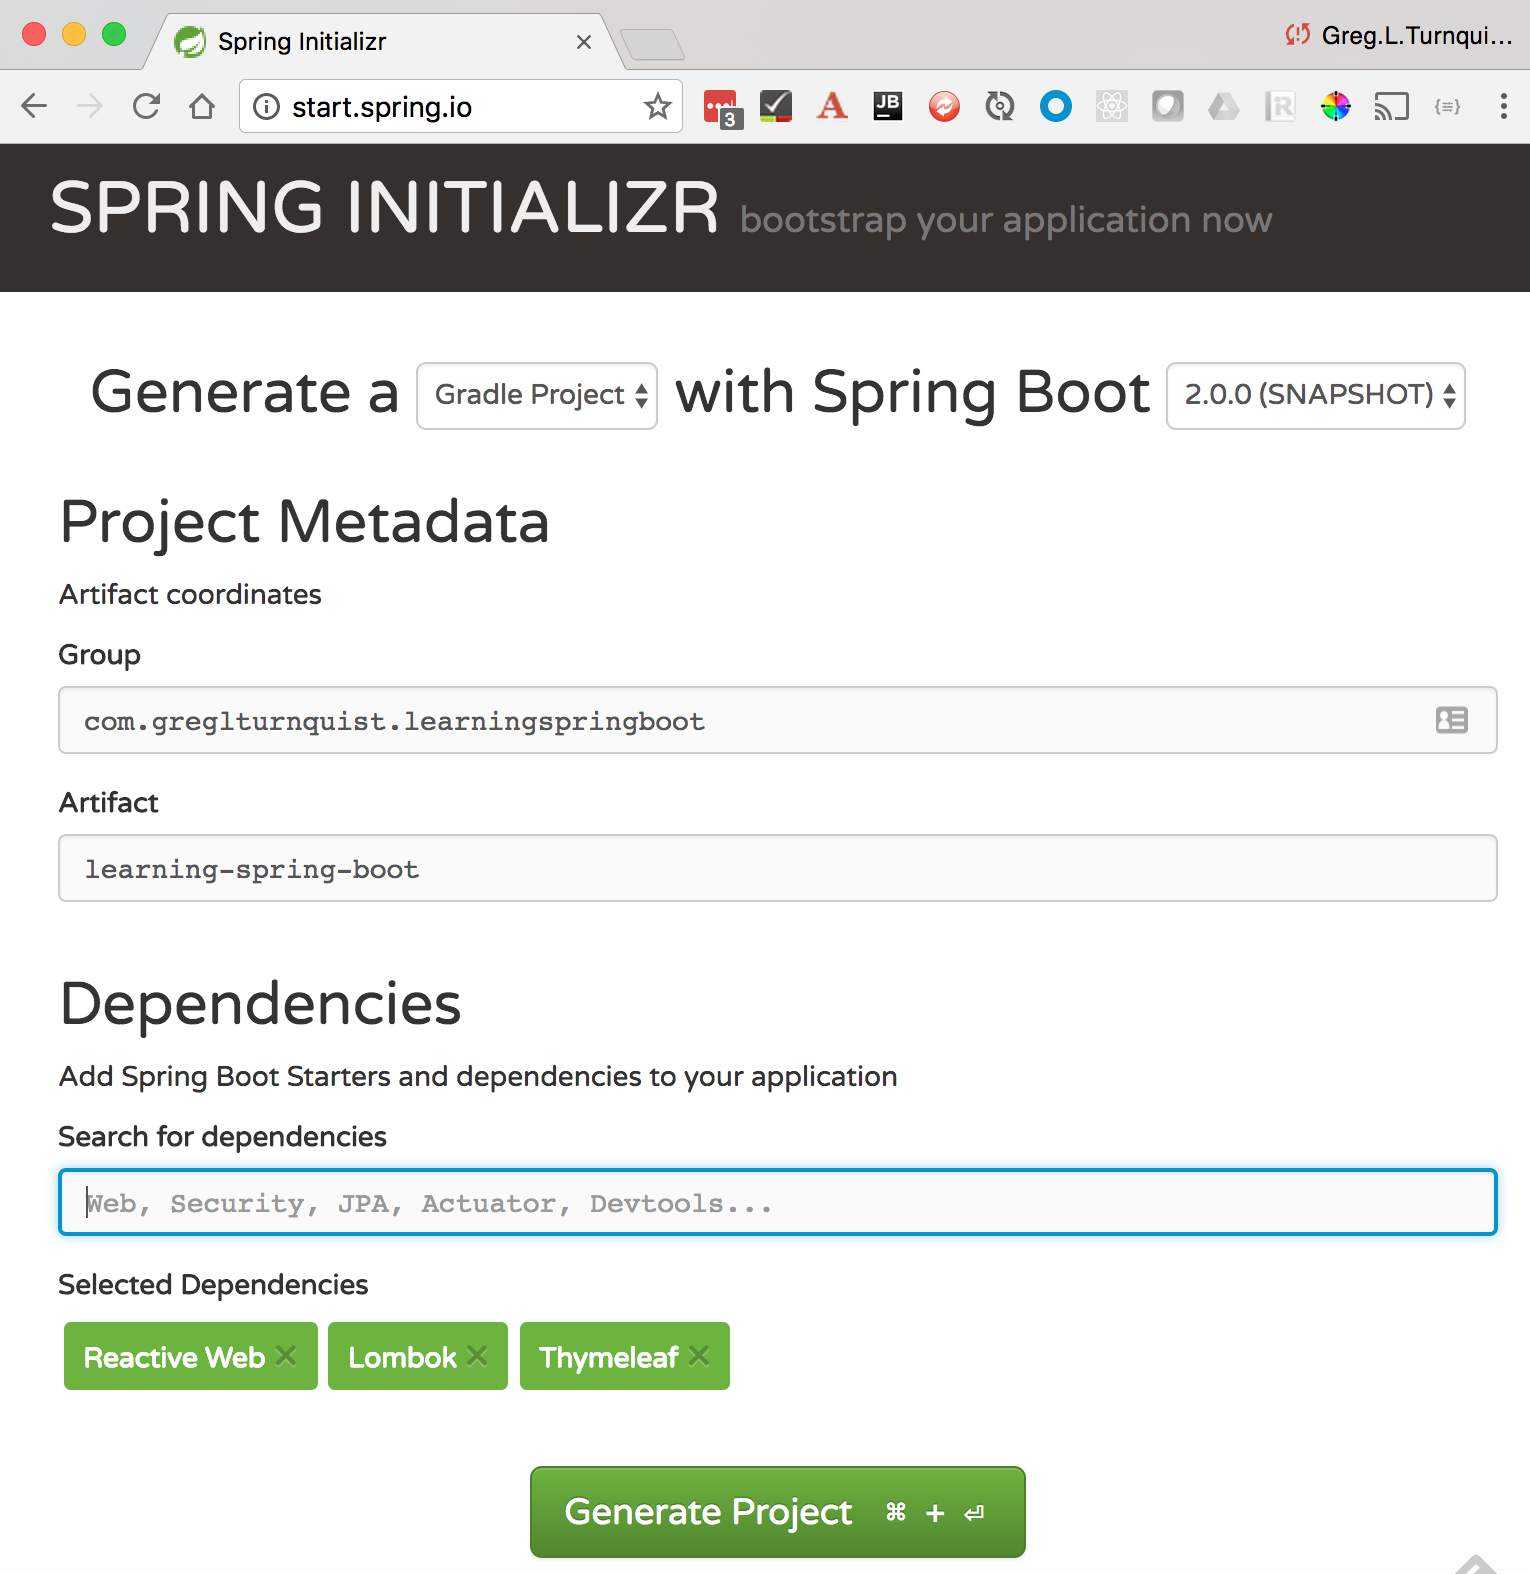1530x1574 pixels.
Task: Focus the Search for dependencies field
Action: point(777,1202)
